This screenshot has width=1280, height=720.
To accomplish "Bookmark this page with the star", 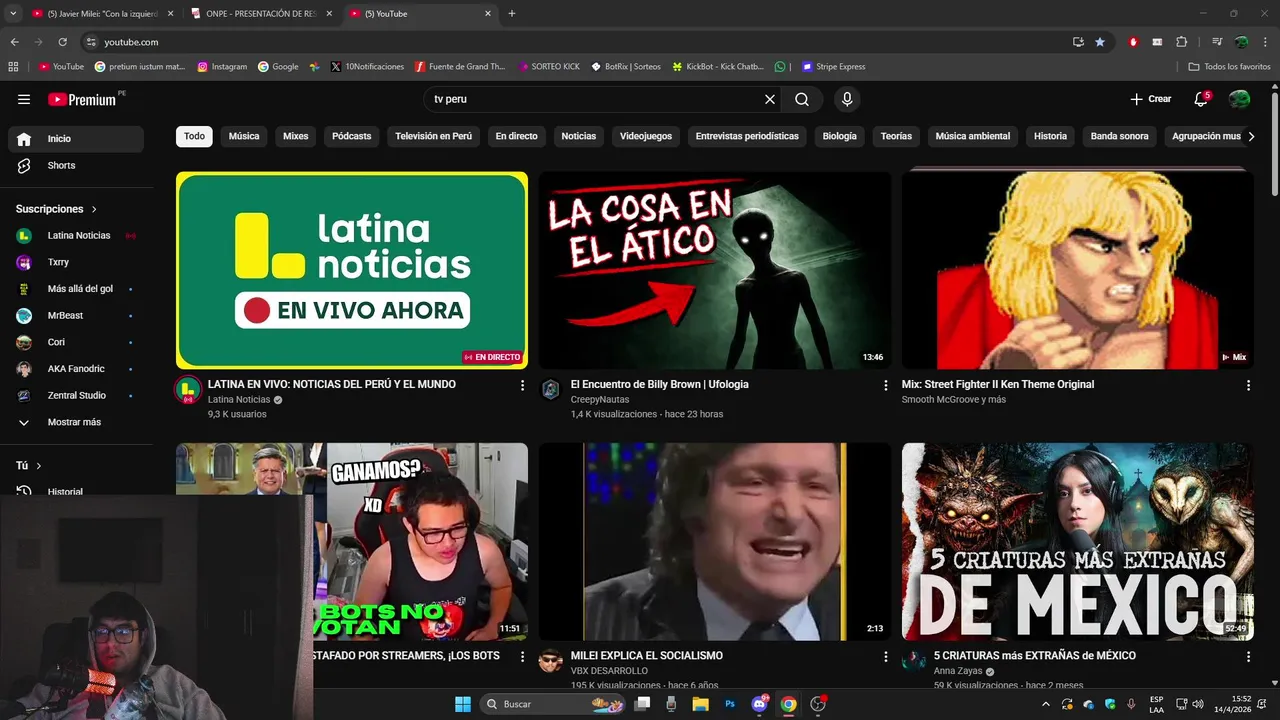I will click(1100, 42).
